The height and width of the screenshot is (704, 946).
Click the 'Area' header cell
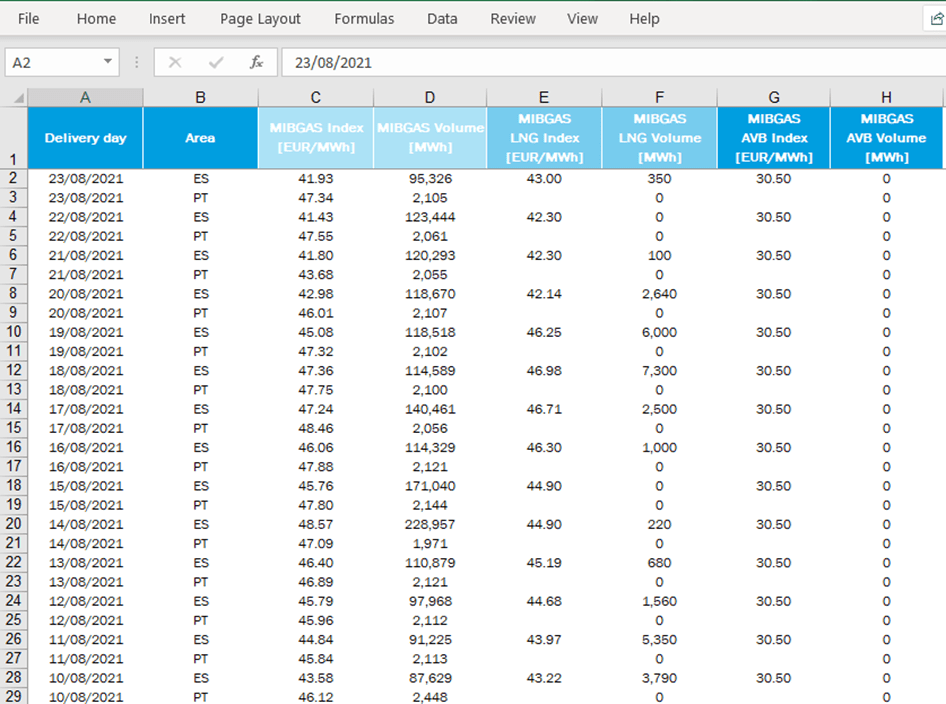click(200, 138)
